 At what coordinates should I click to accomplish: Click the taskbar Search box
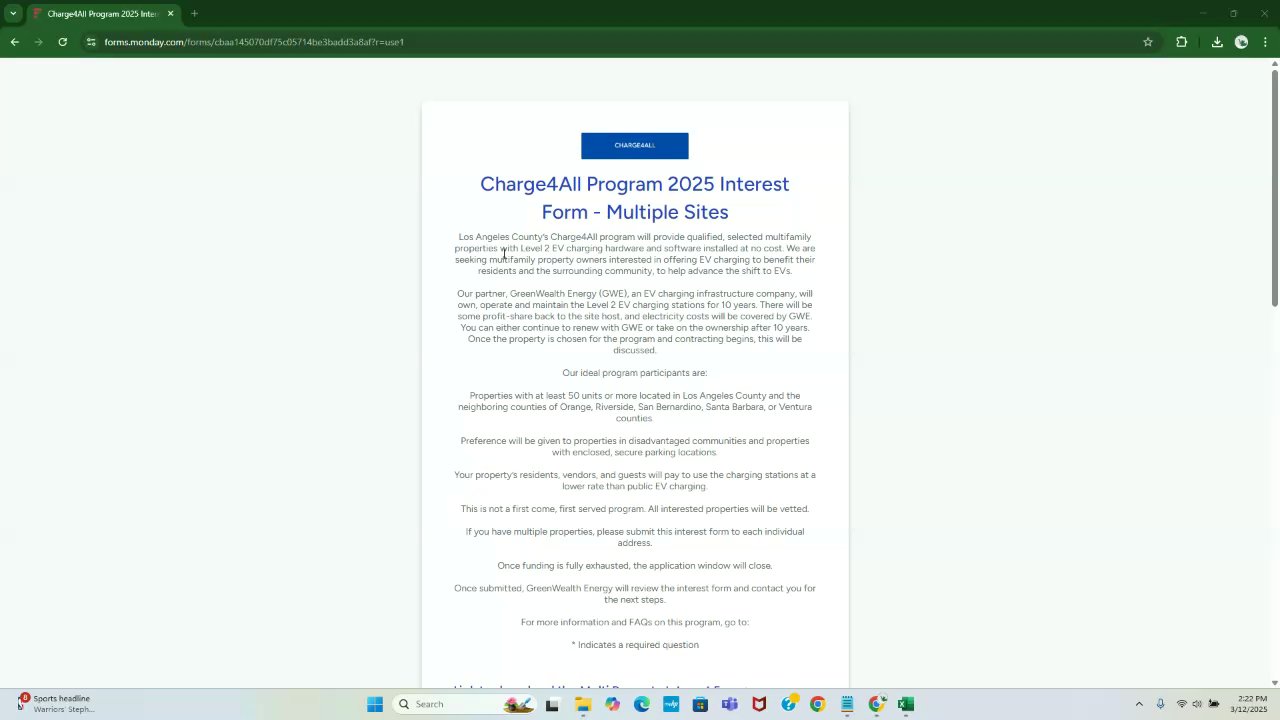(465, 704)
